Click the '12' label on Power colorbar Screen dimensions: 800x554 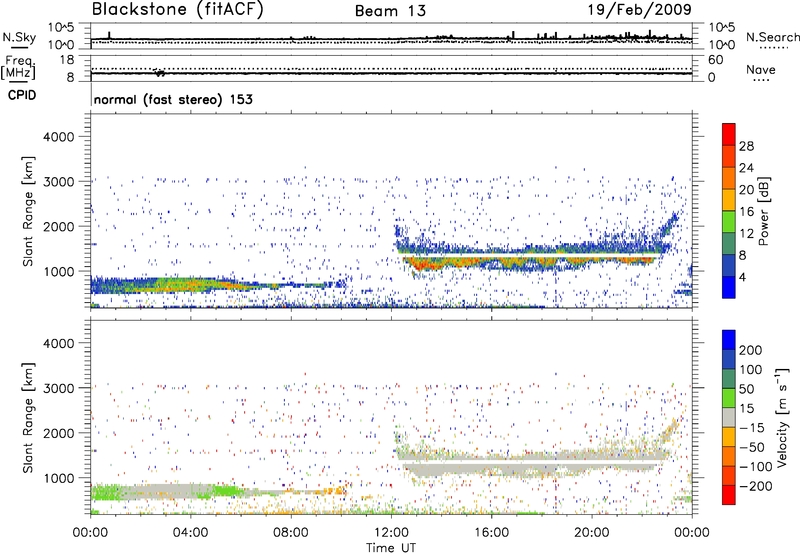[x=746, y=234]
